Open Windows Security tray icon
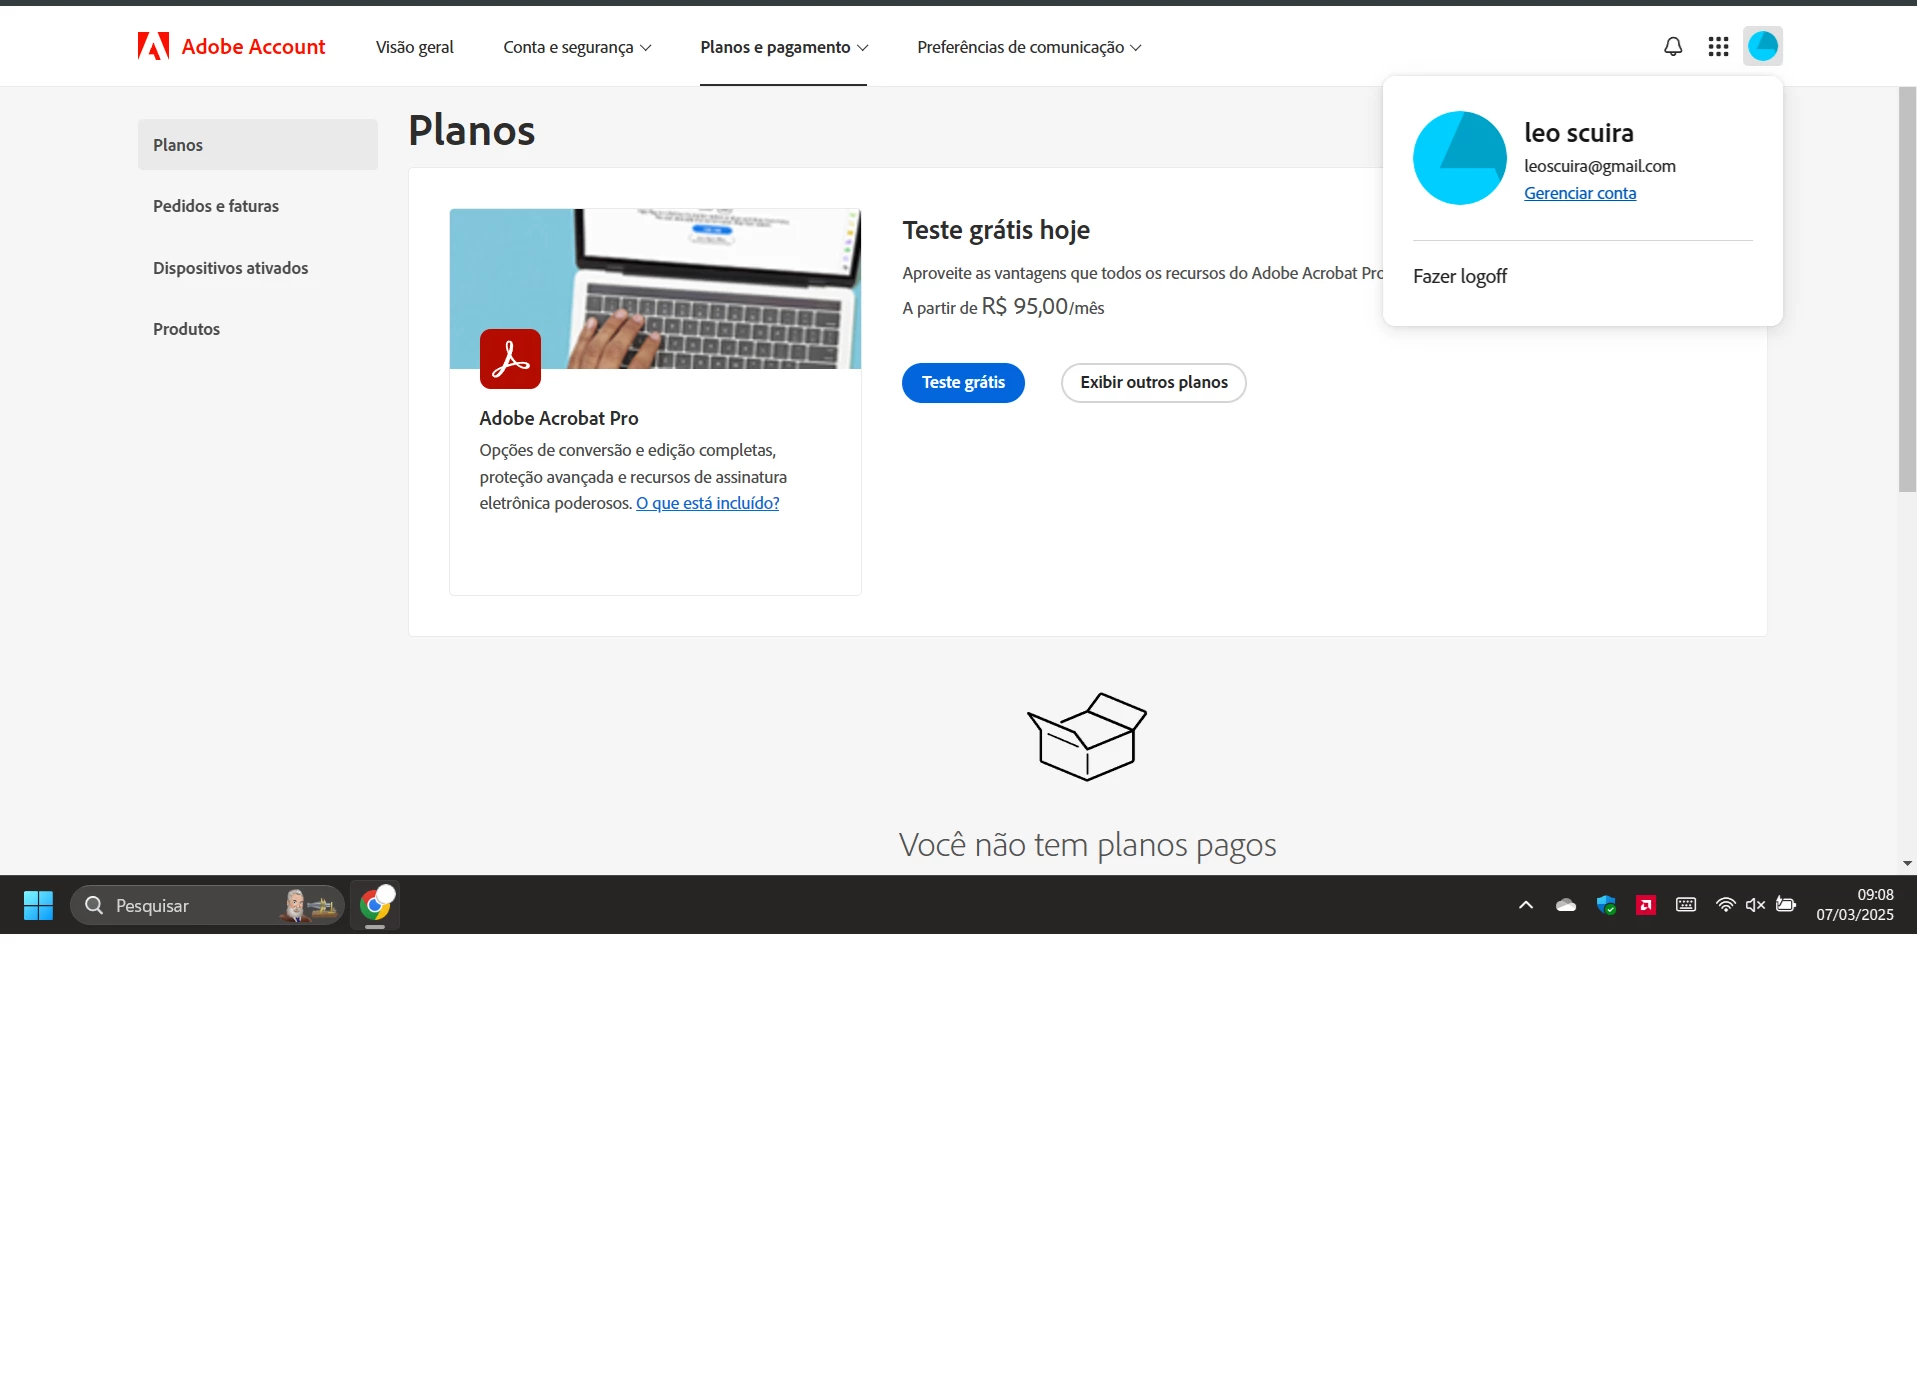Image resolution: width=1917 pixels, height=1388 pixels. [1606, 905]
